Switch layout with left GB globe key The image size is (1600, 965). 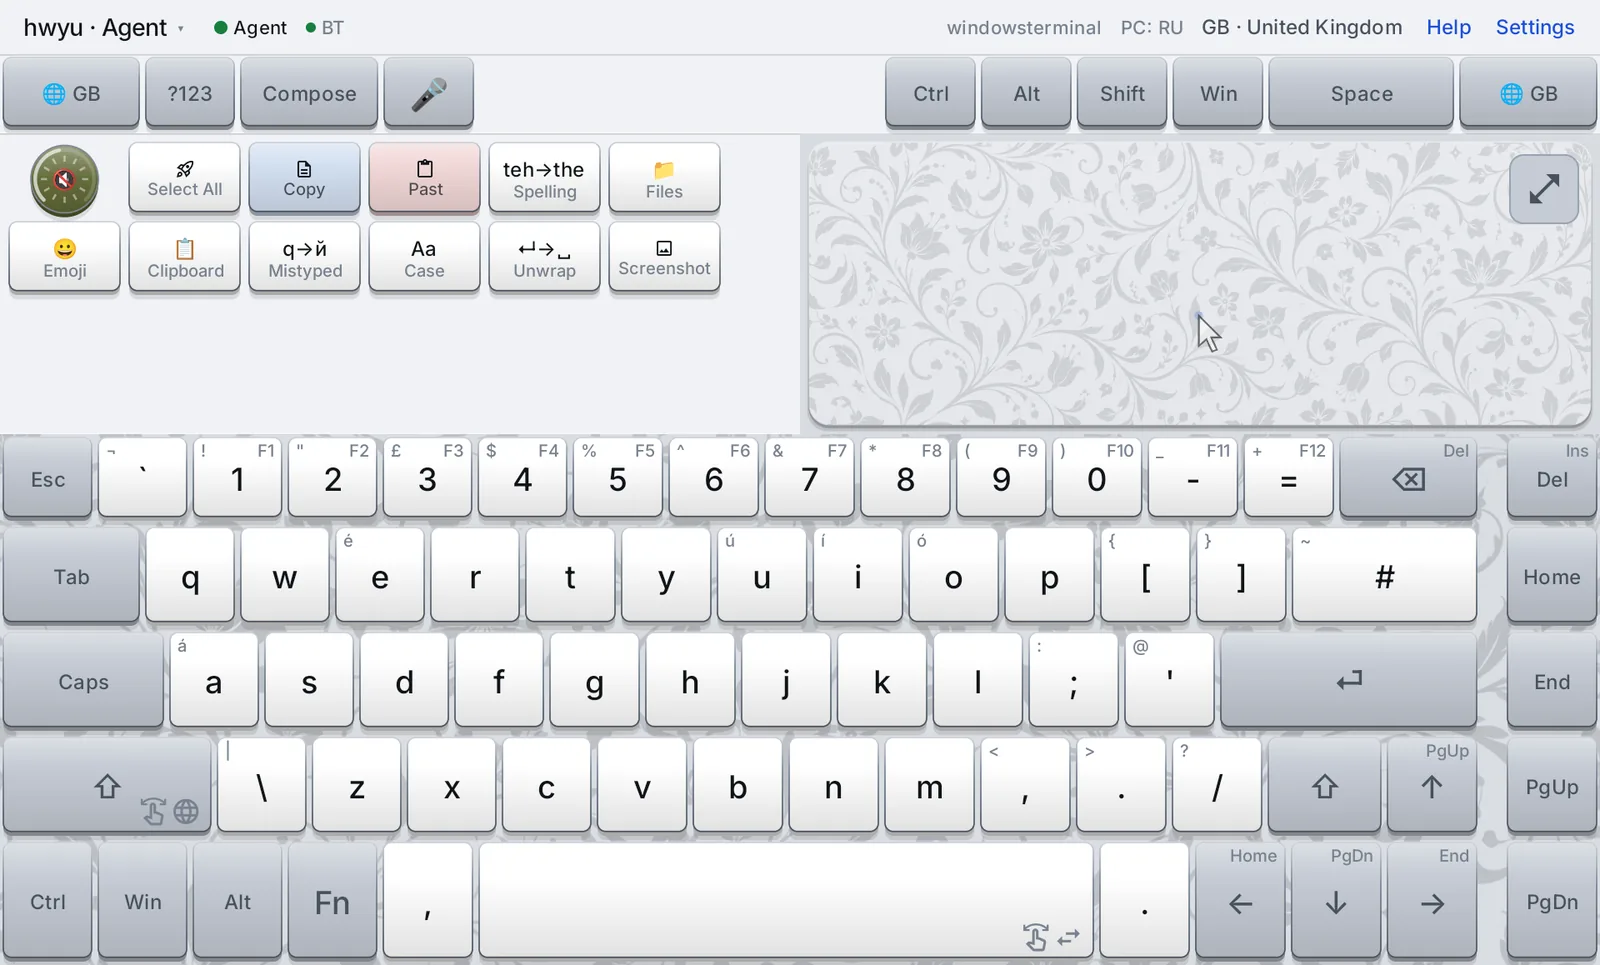tap(71, 93)
